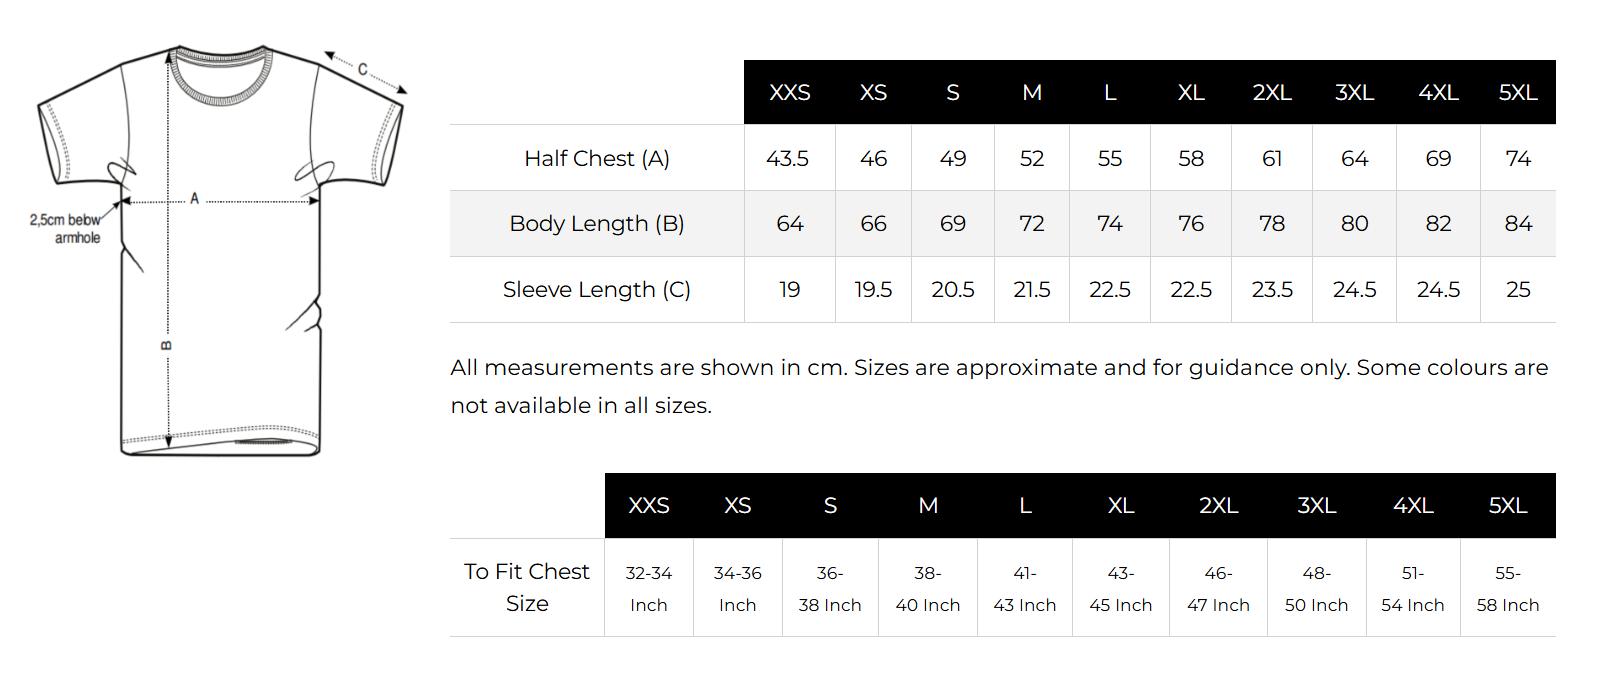Click the C sleeve label on the diagram
Image resolution: width=1612 pixels, height=685 pixels.
tap(363, 70)
